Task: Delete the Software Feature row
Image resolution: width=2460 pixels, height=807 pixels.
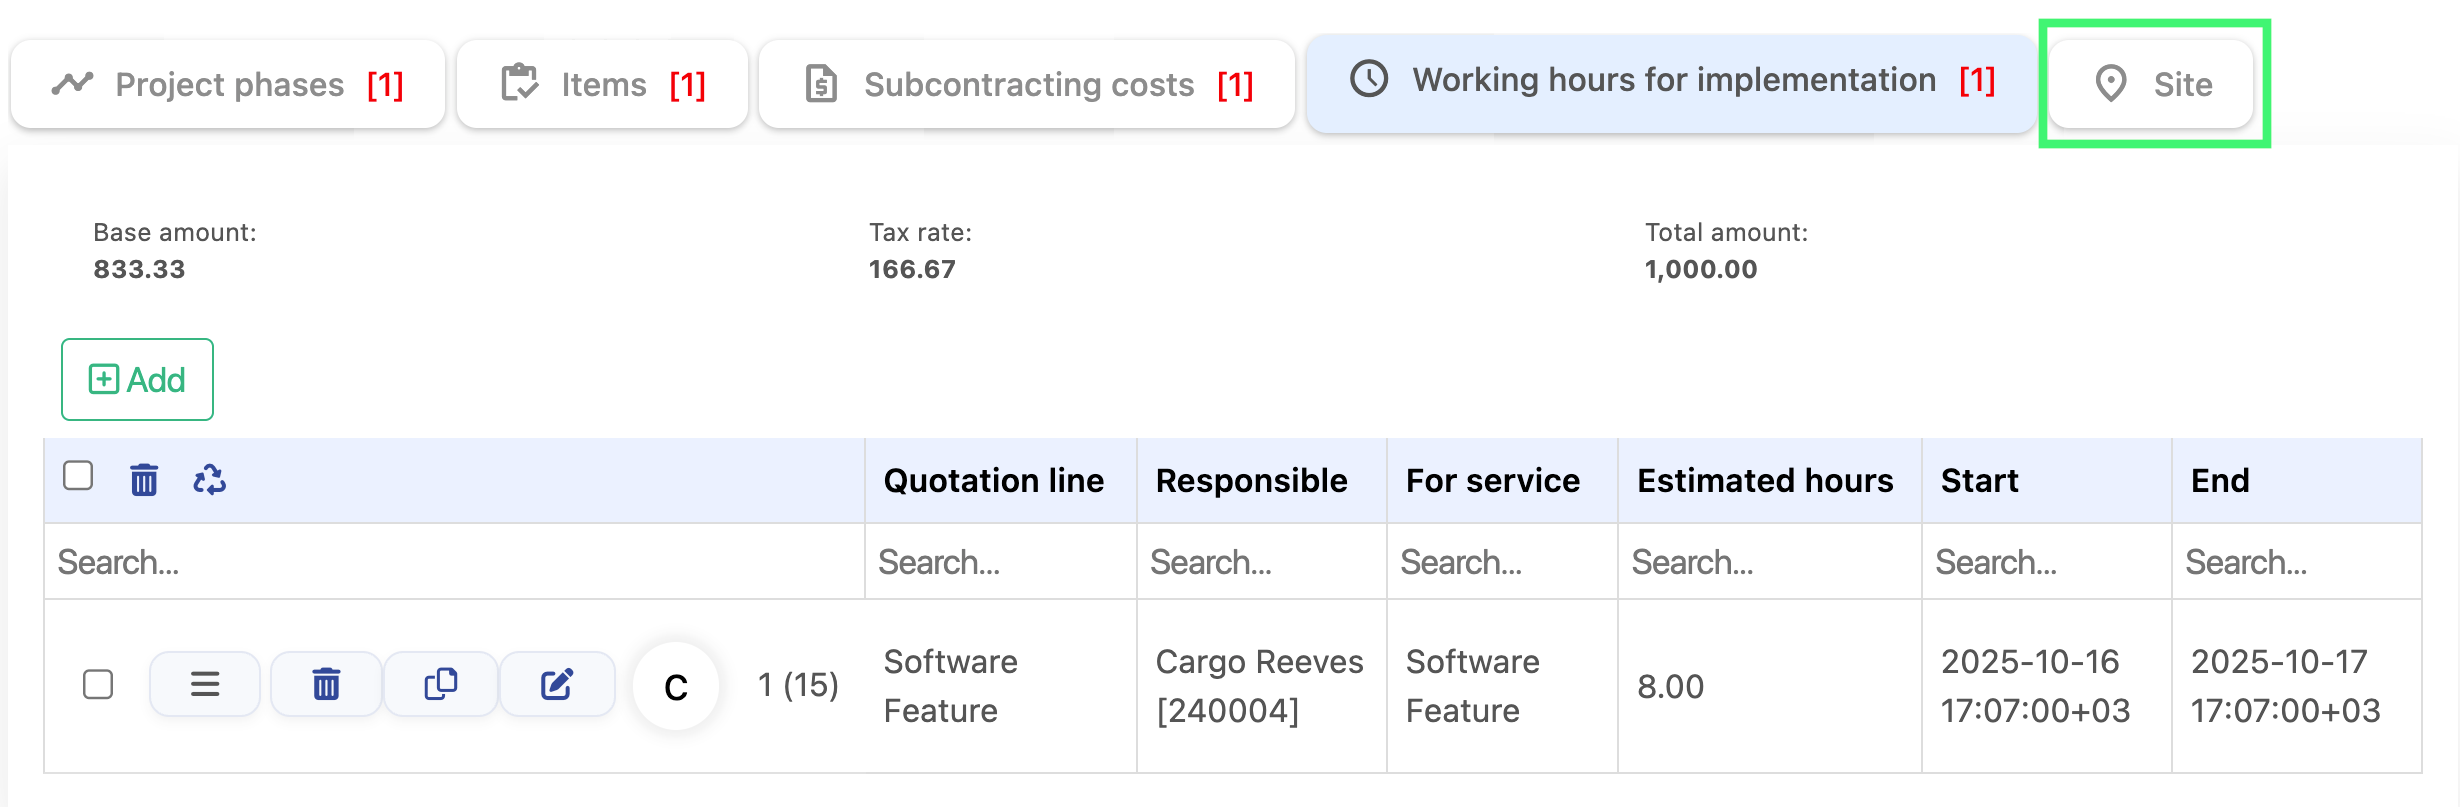Action: [326, 685]
